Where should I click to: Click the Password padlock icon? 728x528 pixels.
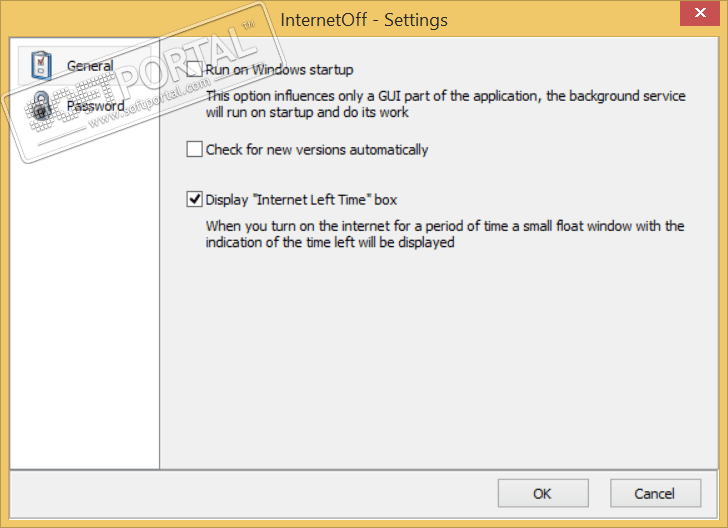(40, 106)
